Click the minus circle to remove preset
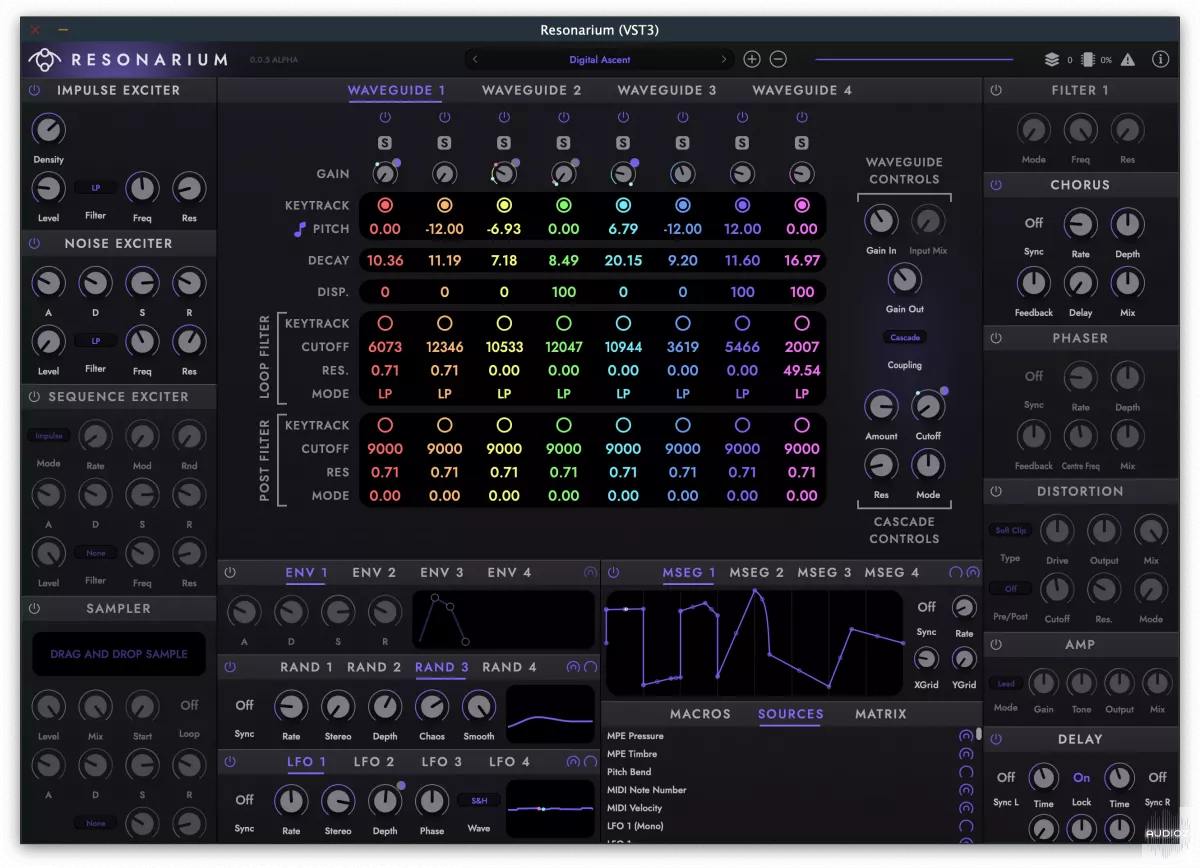 tap(778, 60)
